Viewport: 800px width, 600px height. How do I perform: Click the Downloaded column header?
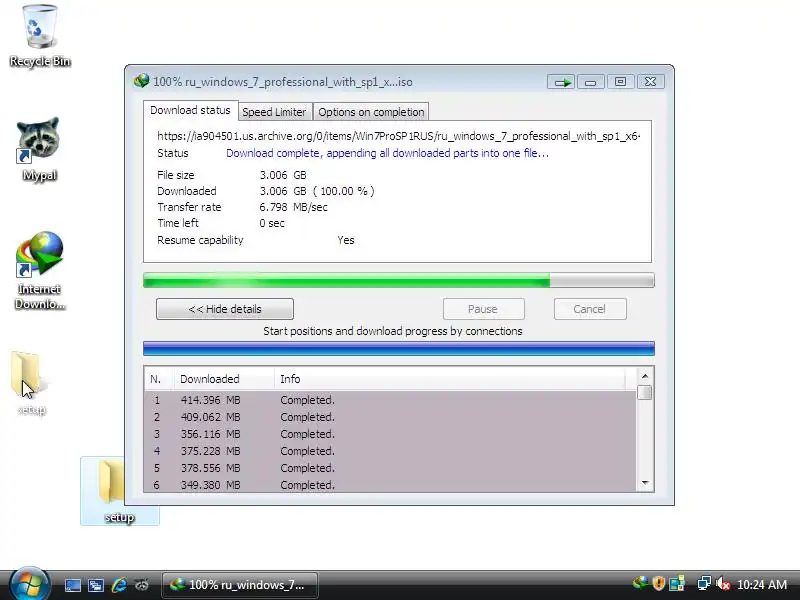[224, 379]
